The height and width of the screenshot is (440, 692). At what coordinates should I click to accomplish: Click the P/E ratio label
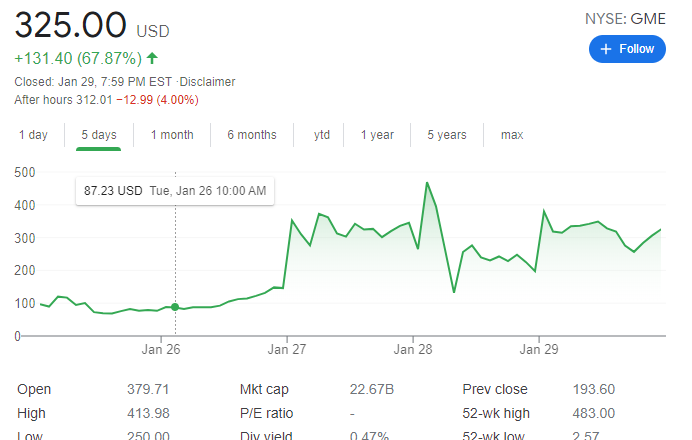tap(266, 413)
